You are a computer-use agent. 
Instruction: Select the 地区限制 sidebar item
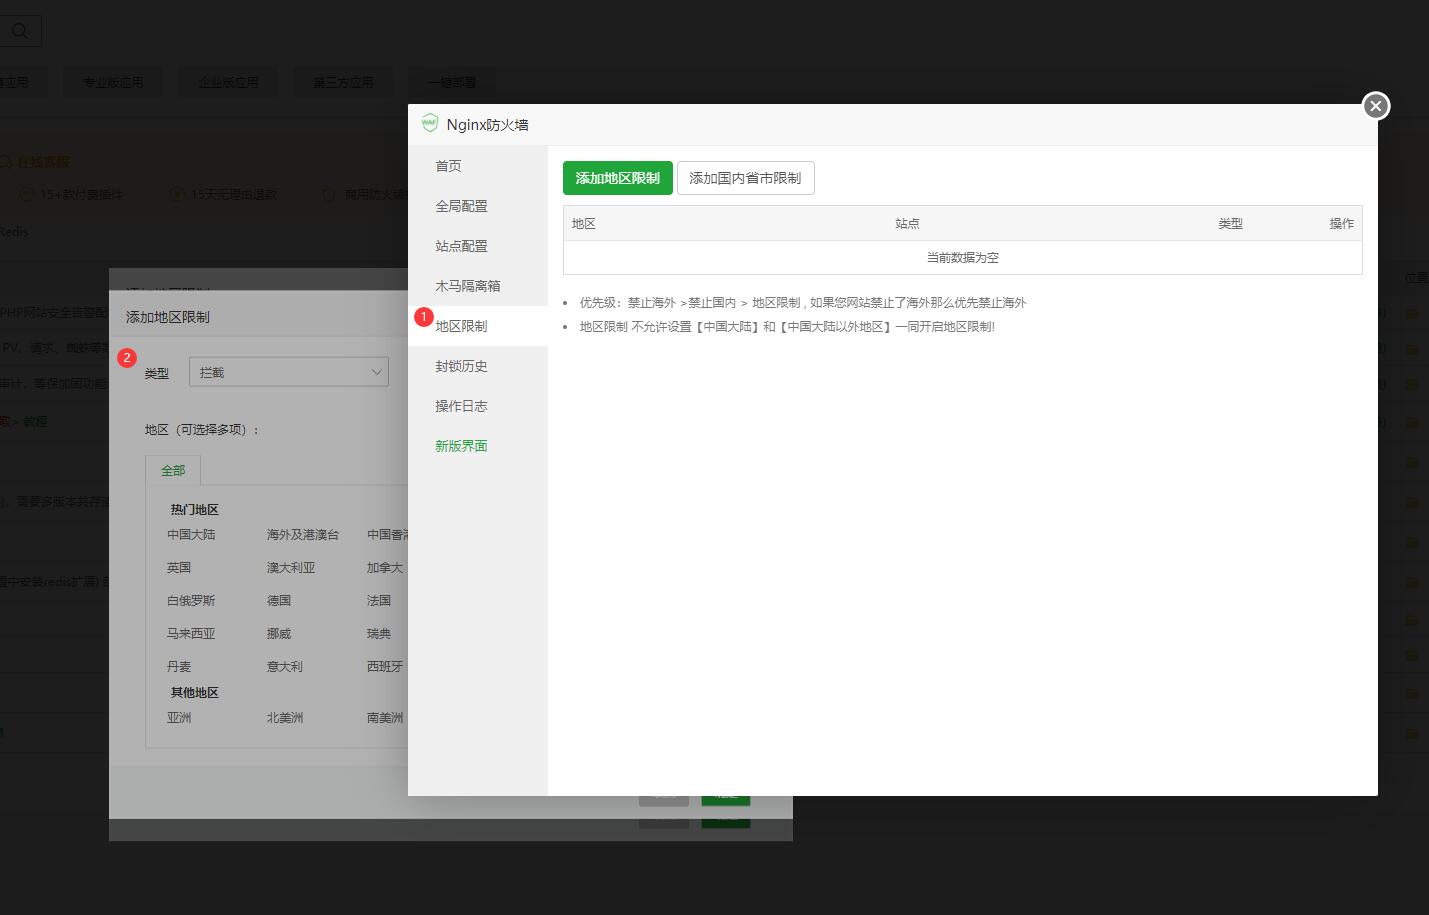click(478, 326)
